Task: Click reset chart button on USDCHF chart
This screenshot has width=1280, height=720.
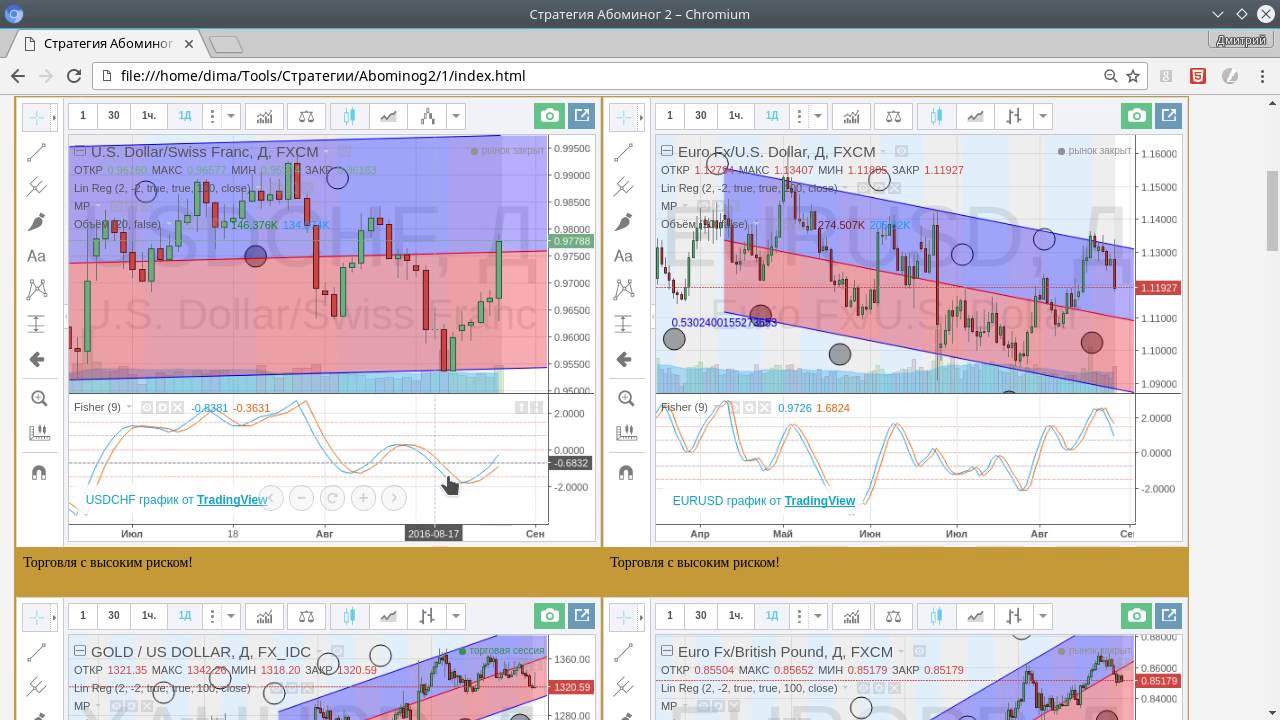Action: [332, 497]
